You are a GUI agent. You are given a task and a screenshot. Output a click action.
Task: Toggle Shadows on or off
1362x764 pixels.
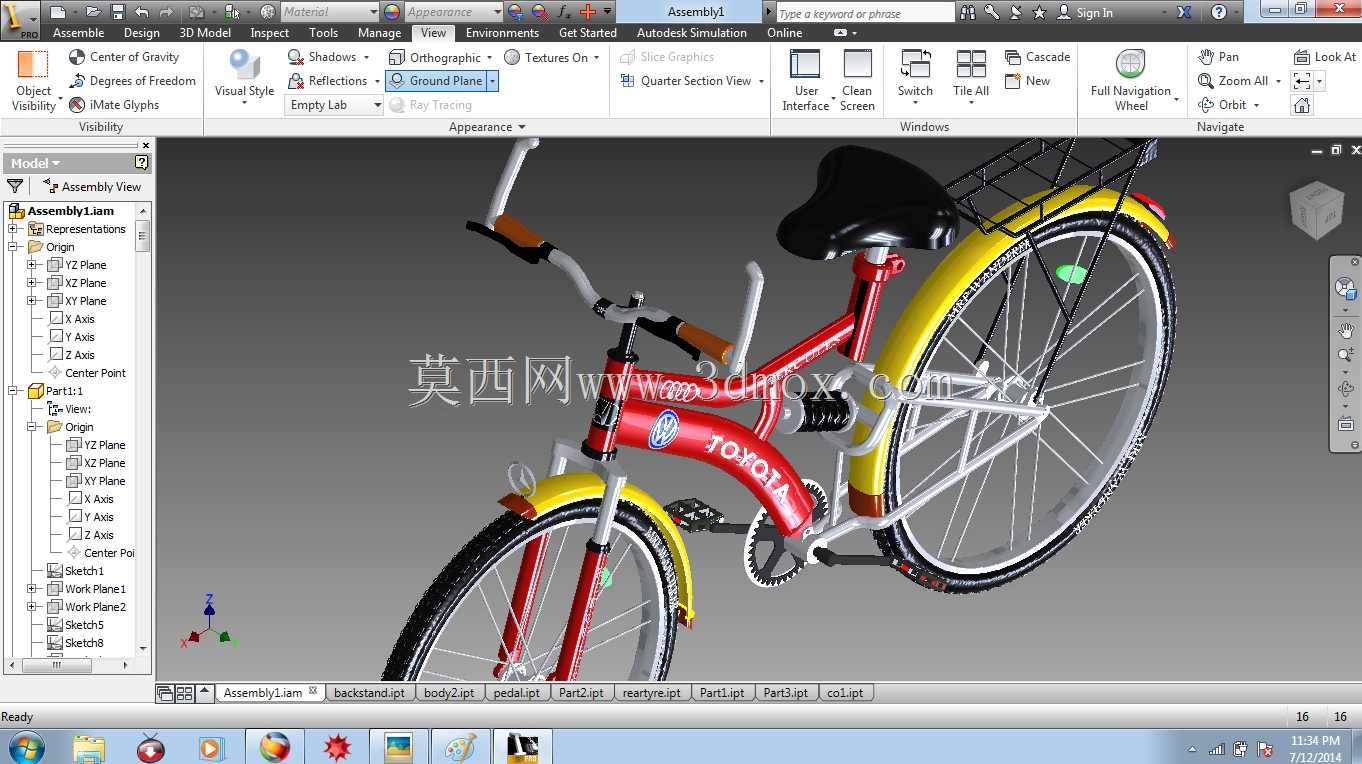321,57
